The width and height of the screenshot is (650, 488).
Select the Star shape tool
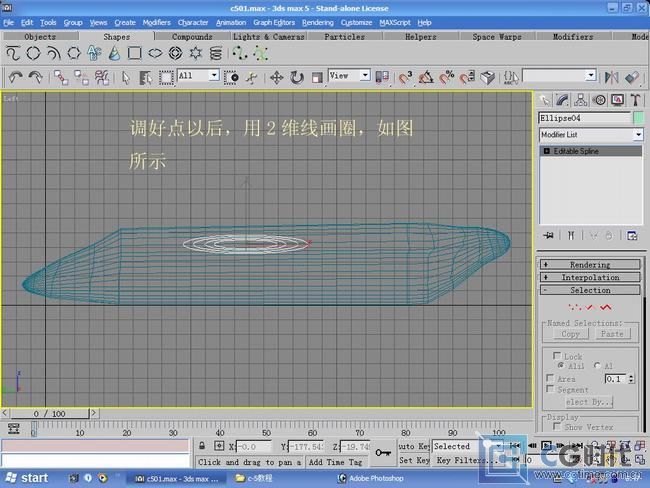click(195, 53)
